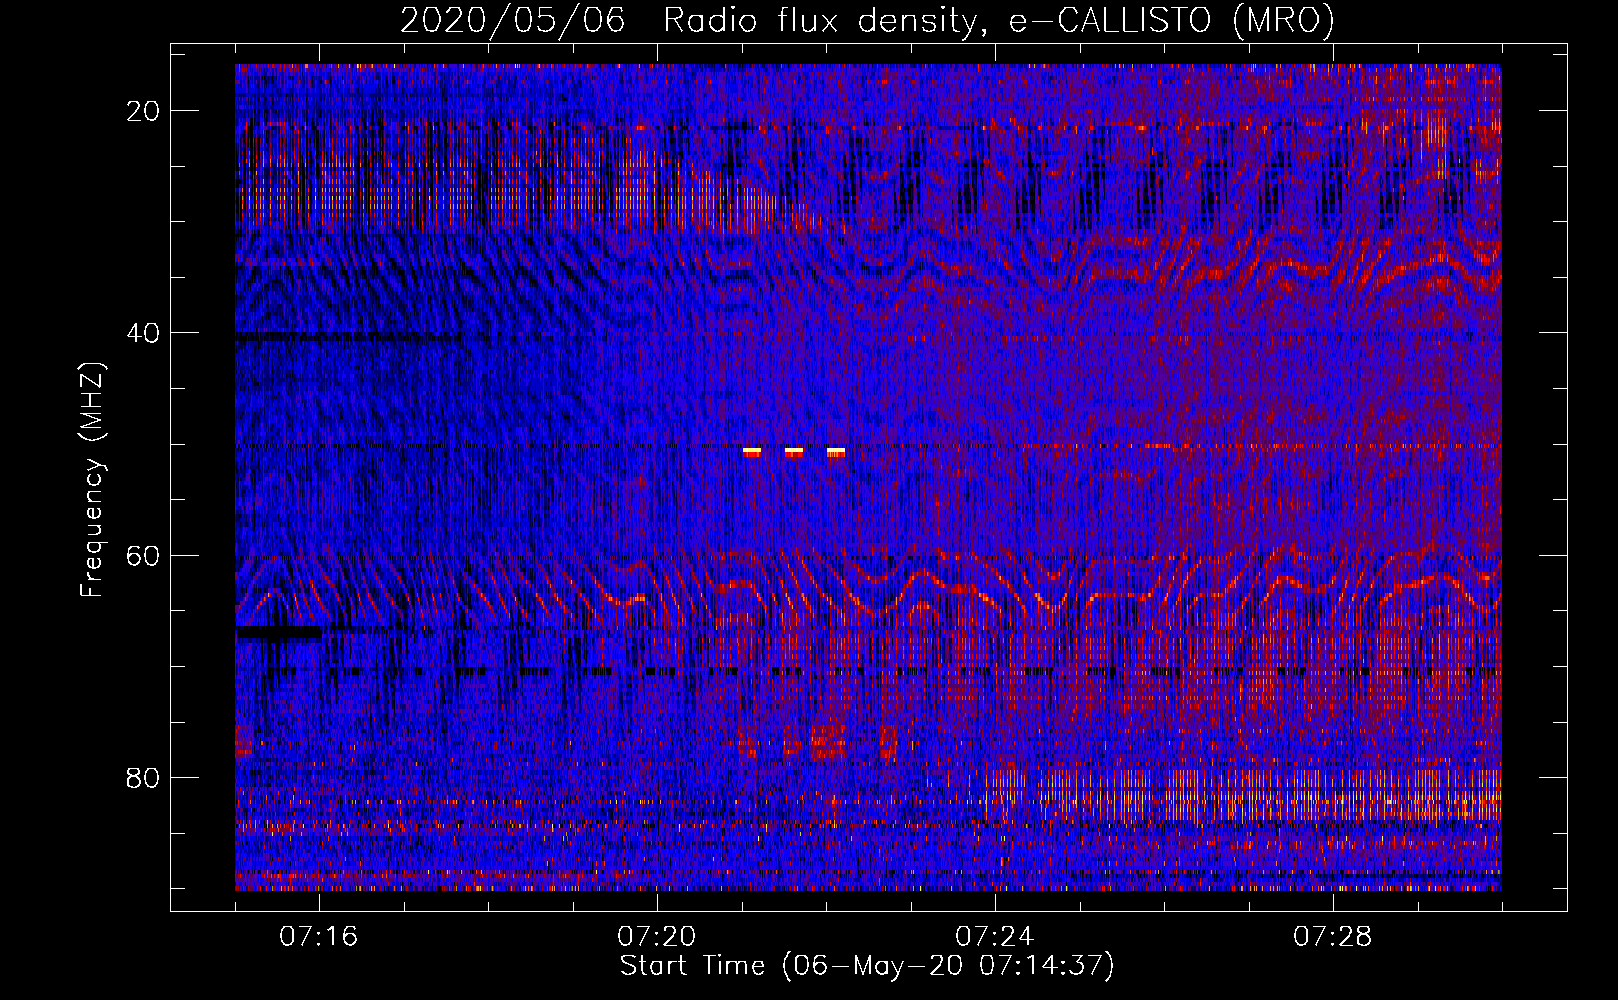
Task: Click the black horizontal band at 40 MHz
Action: (x=347, y=338)
